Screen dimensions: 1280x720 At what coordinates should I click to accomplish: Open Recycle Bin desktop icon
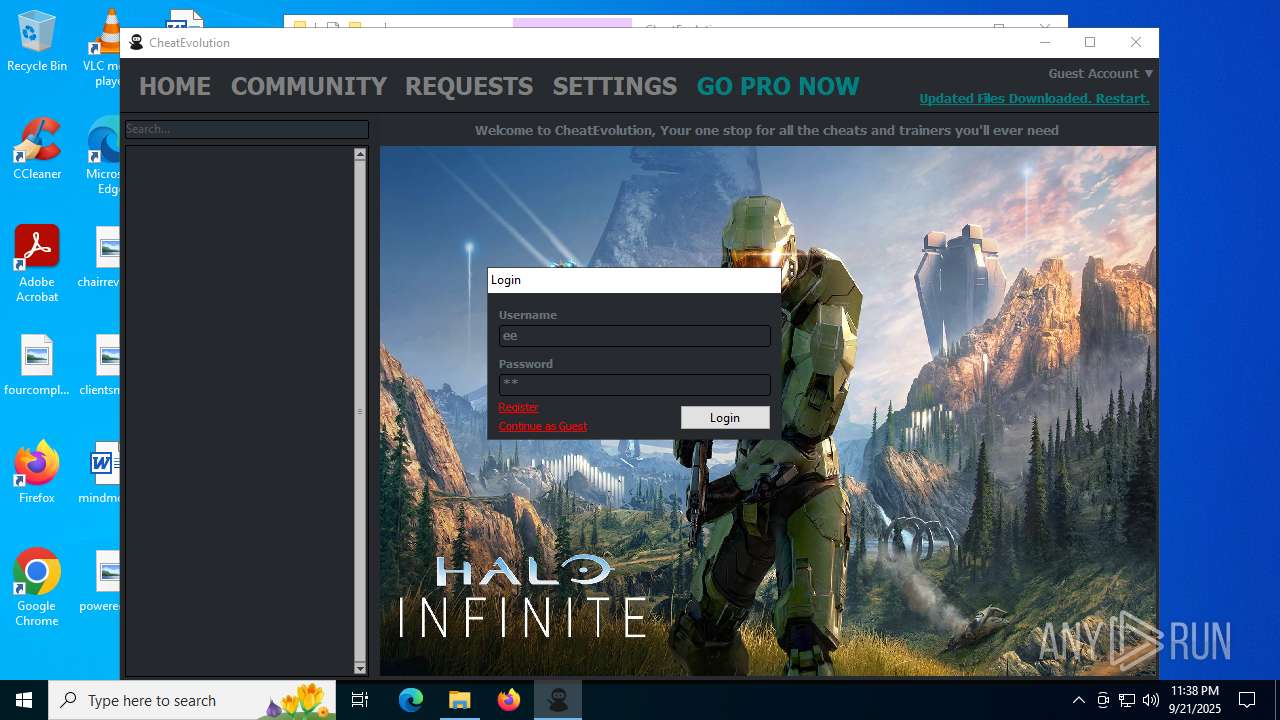[37, 42]
